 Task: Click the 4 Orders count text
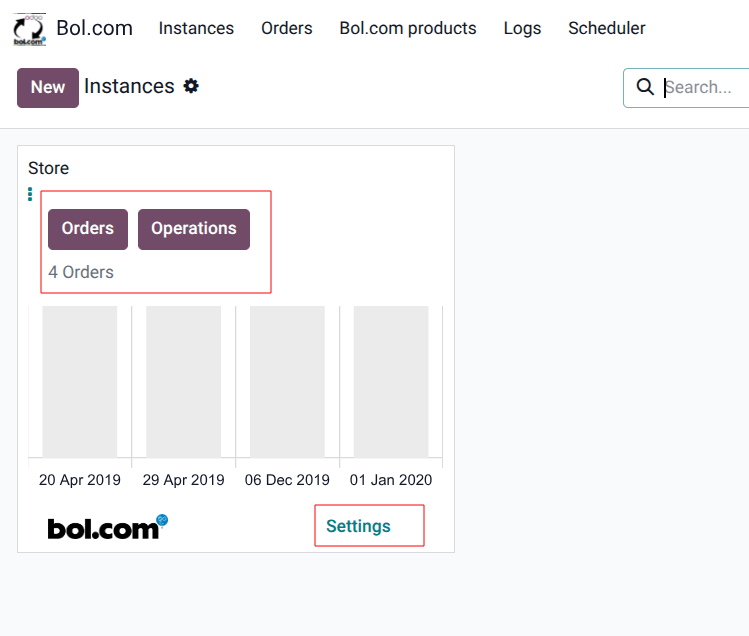pos(81,272)
